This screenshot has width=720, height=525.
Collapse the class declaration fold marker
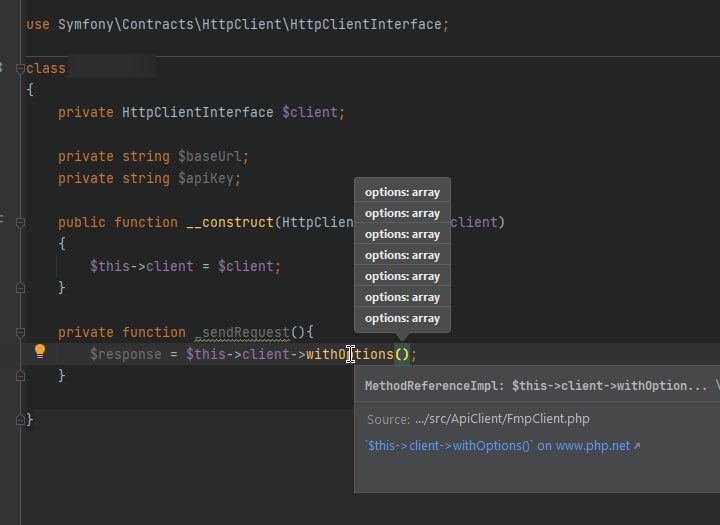[20, 69]
